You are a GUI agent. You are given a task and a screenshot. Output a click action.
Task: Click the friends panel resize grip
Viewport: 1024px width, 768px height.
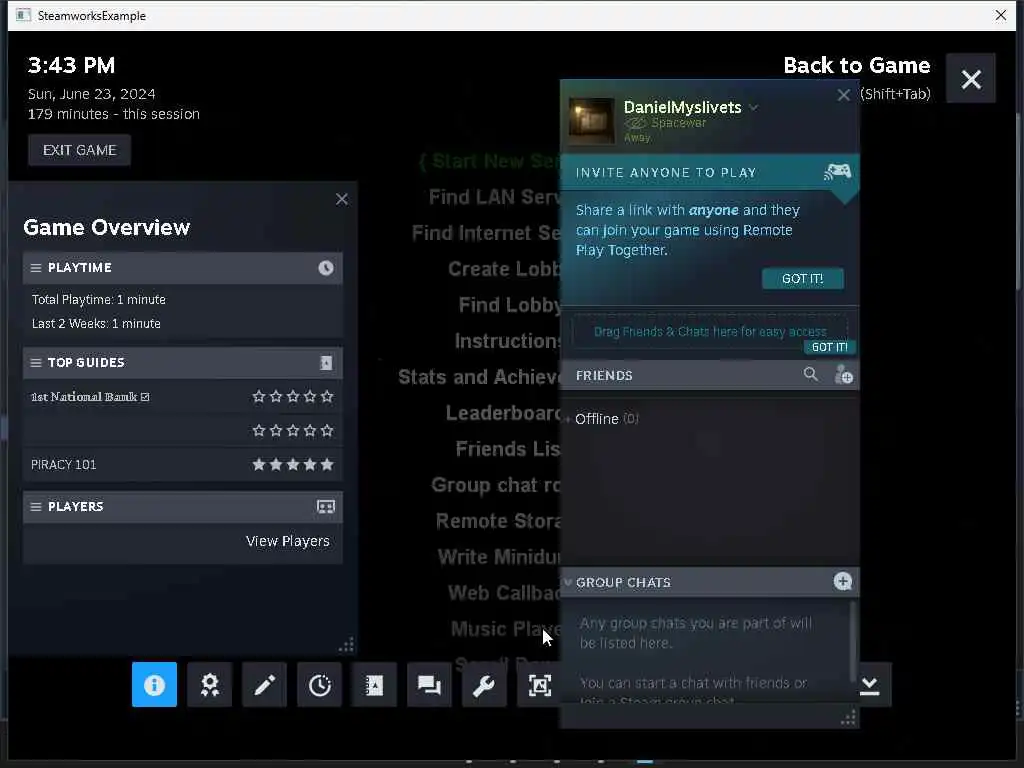tap(848, 718)
